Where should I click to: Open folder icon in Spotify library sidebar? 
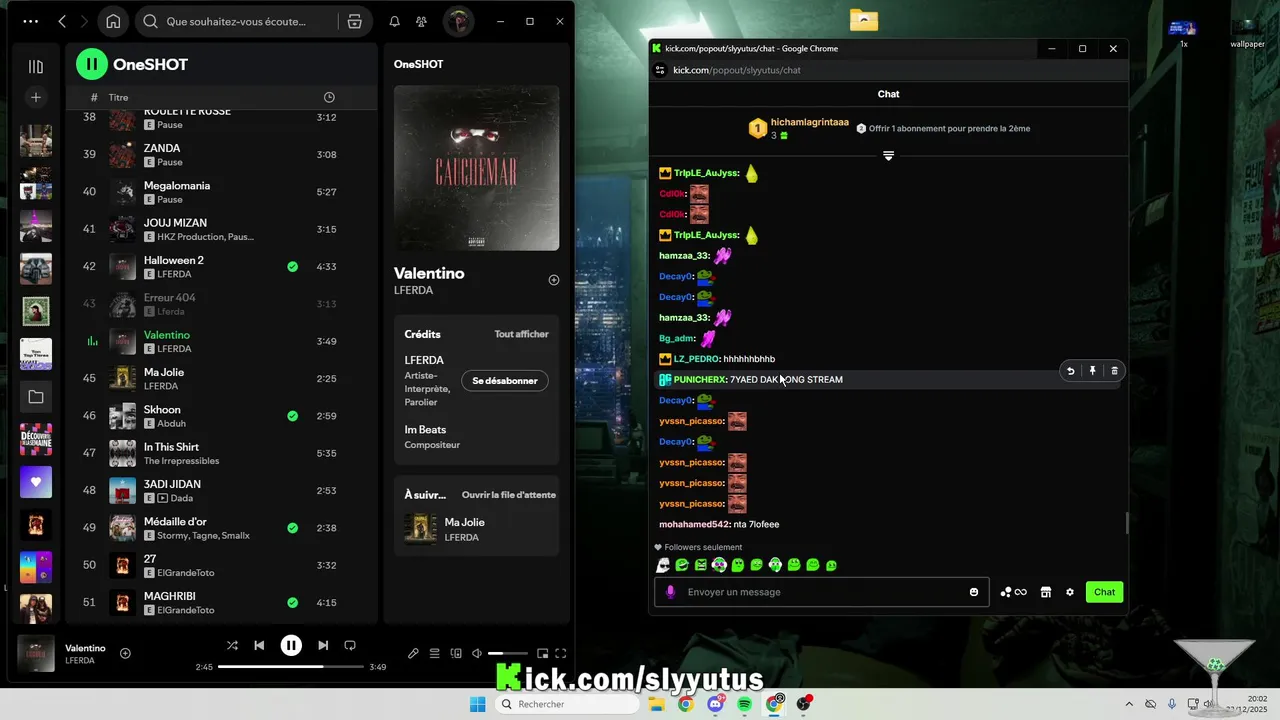(x=36, y=397)
